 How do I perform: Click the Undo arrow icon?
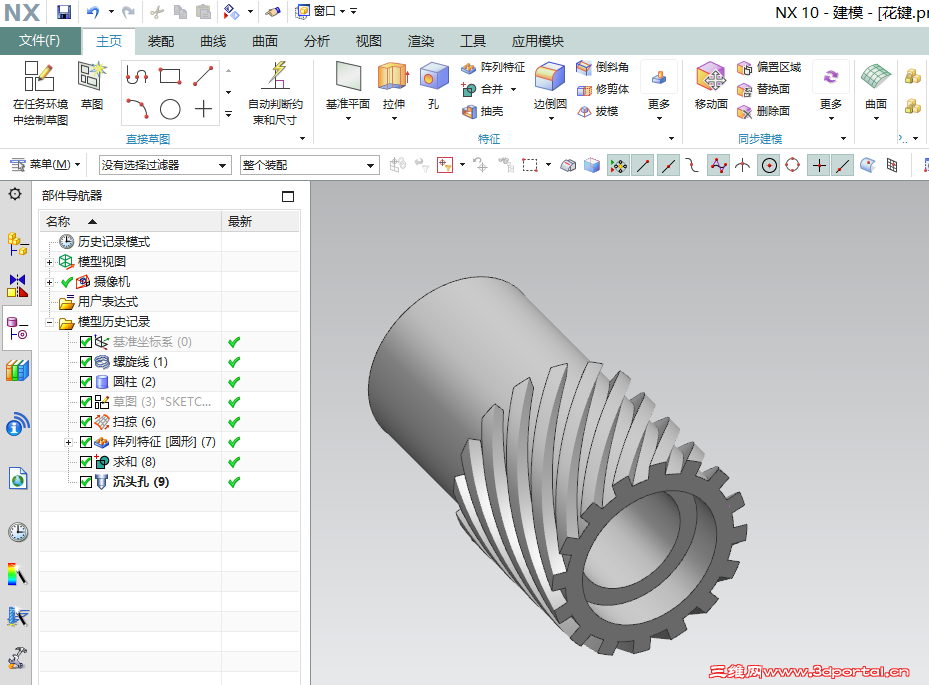(x=93, y=11)
